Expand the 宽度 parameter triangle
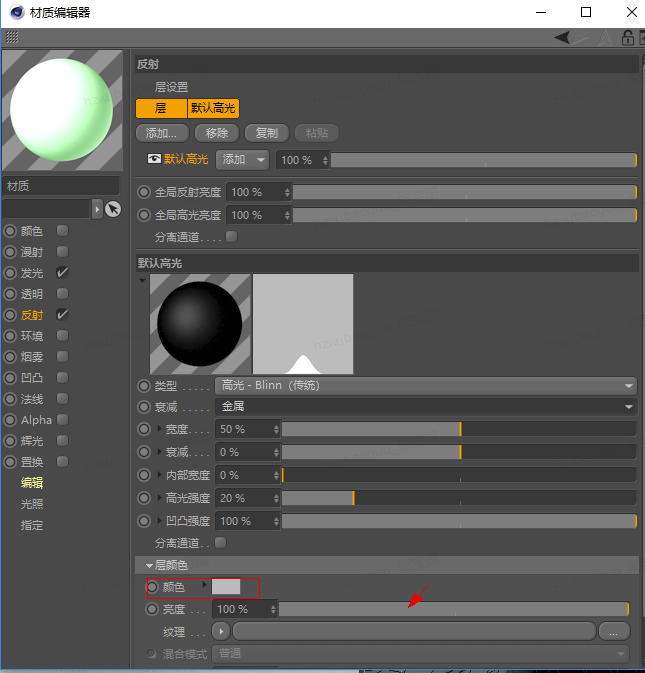This screenshot has height=673, width=645. [x=160, y=428]
